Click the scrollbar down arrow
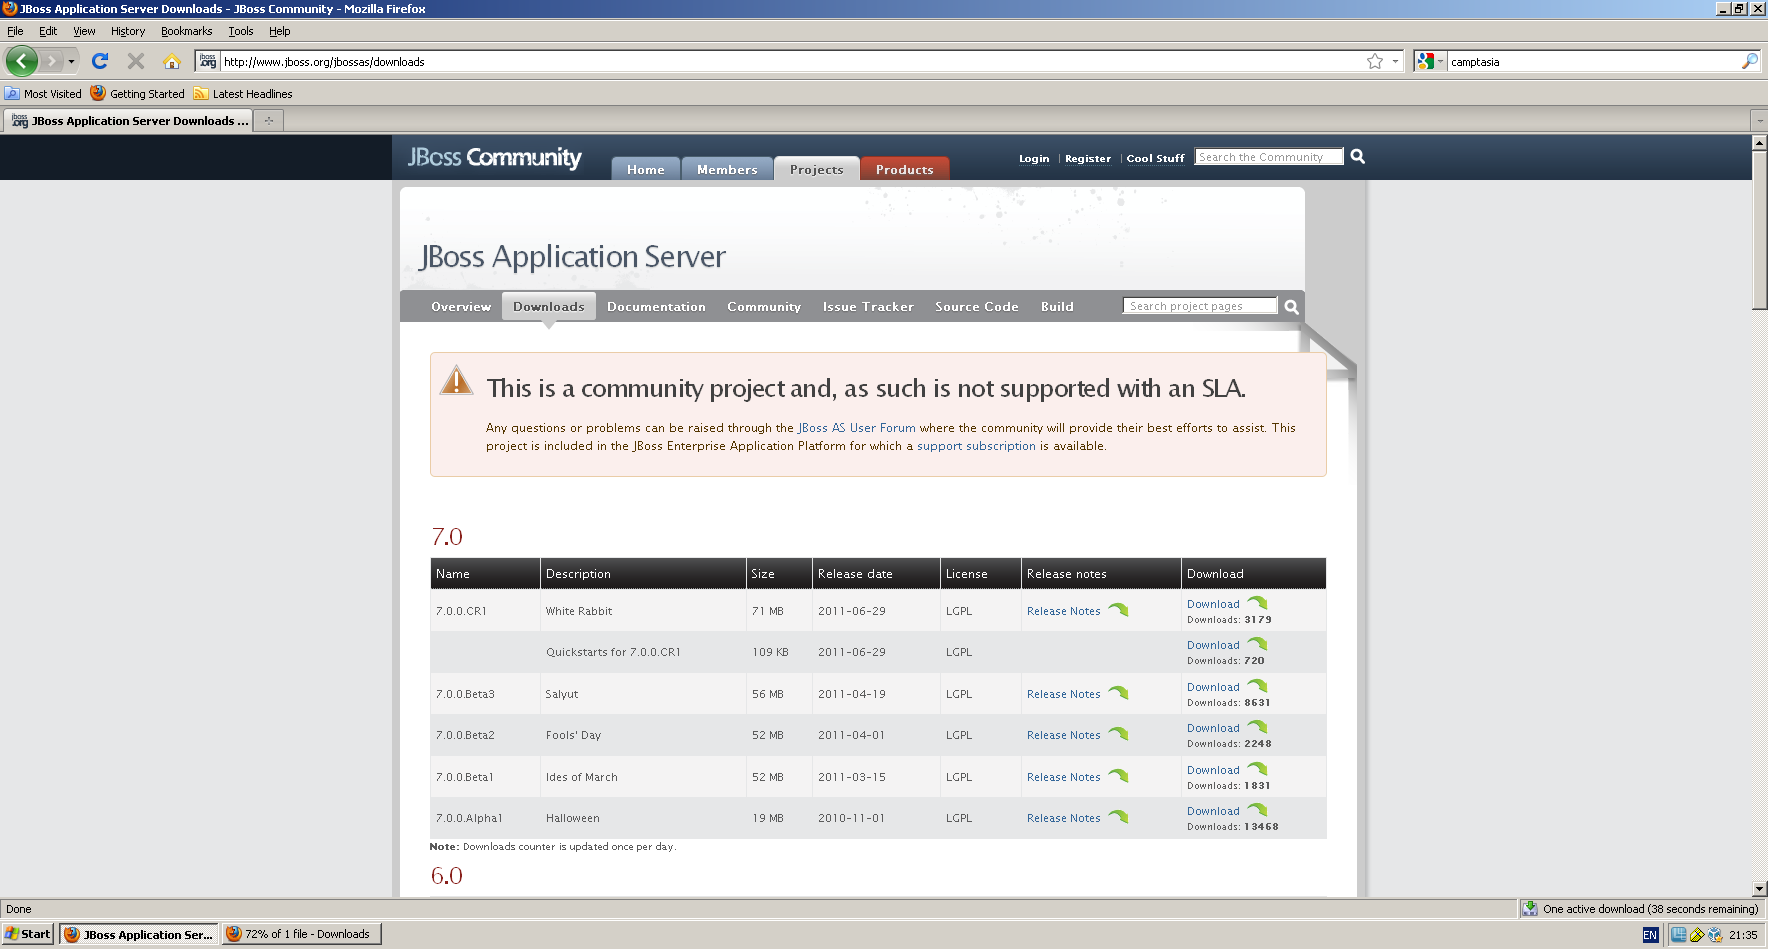The width and height of the screenshot is (1768, 949). 1759,888
